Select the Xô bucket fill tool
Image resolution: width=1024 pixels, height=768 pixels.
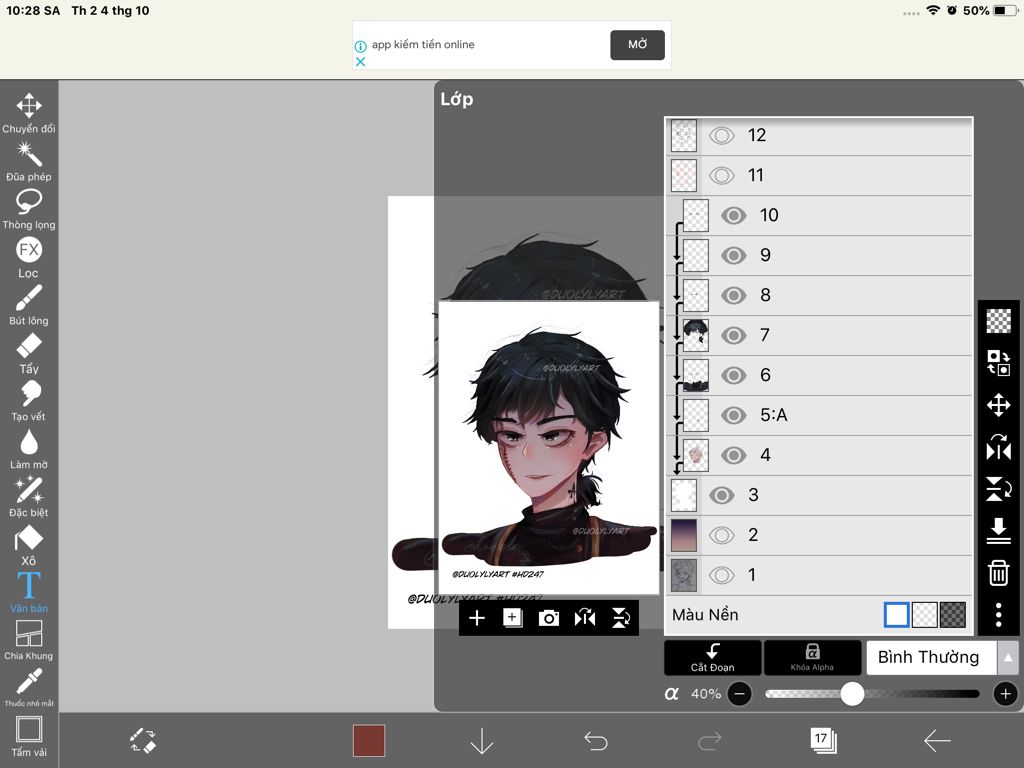click(29, 545)
